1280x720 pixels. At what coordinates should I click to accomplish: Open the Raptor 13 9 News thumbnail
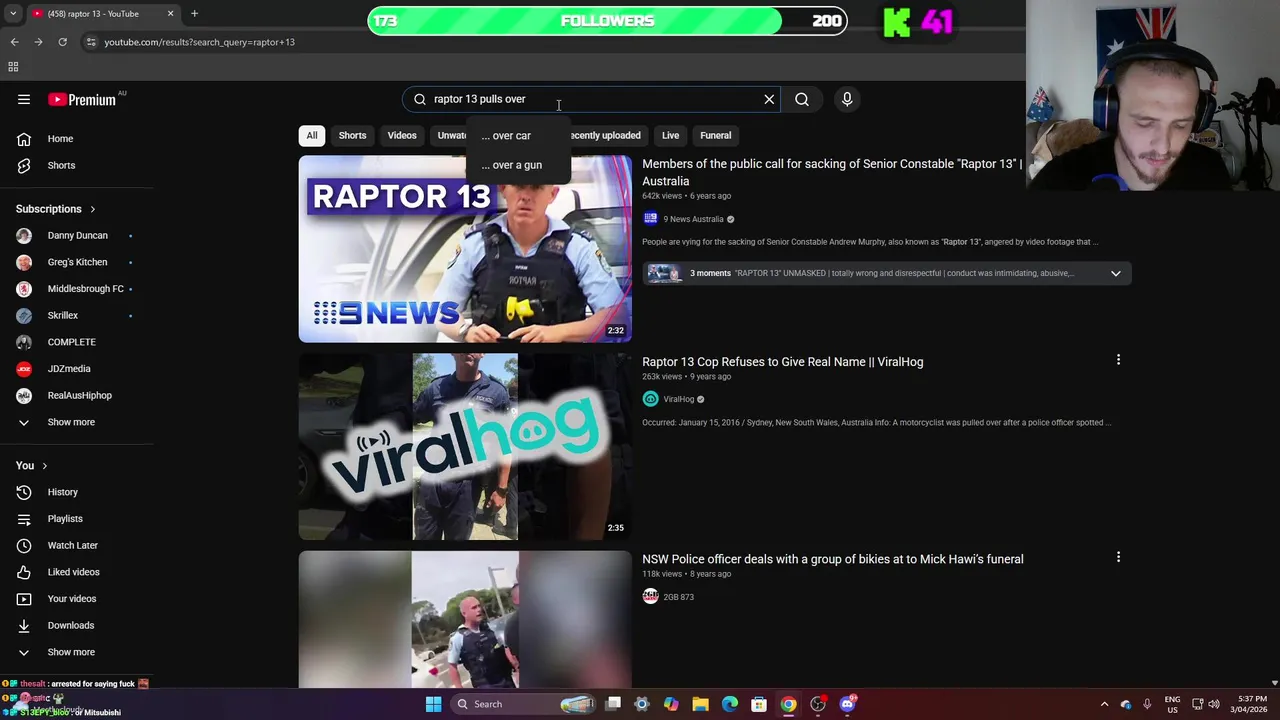coord(465,249)
